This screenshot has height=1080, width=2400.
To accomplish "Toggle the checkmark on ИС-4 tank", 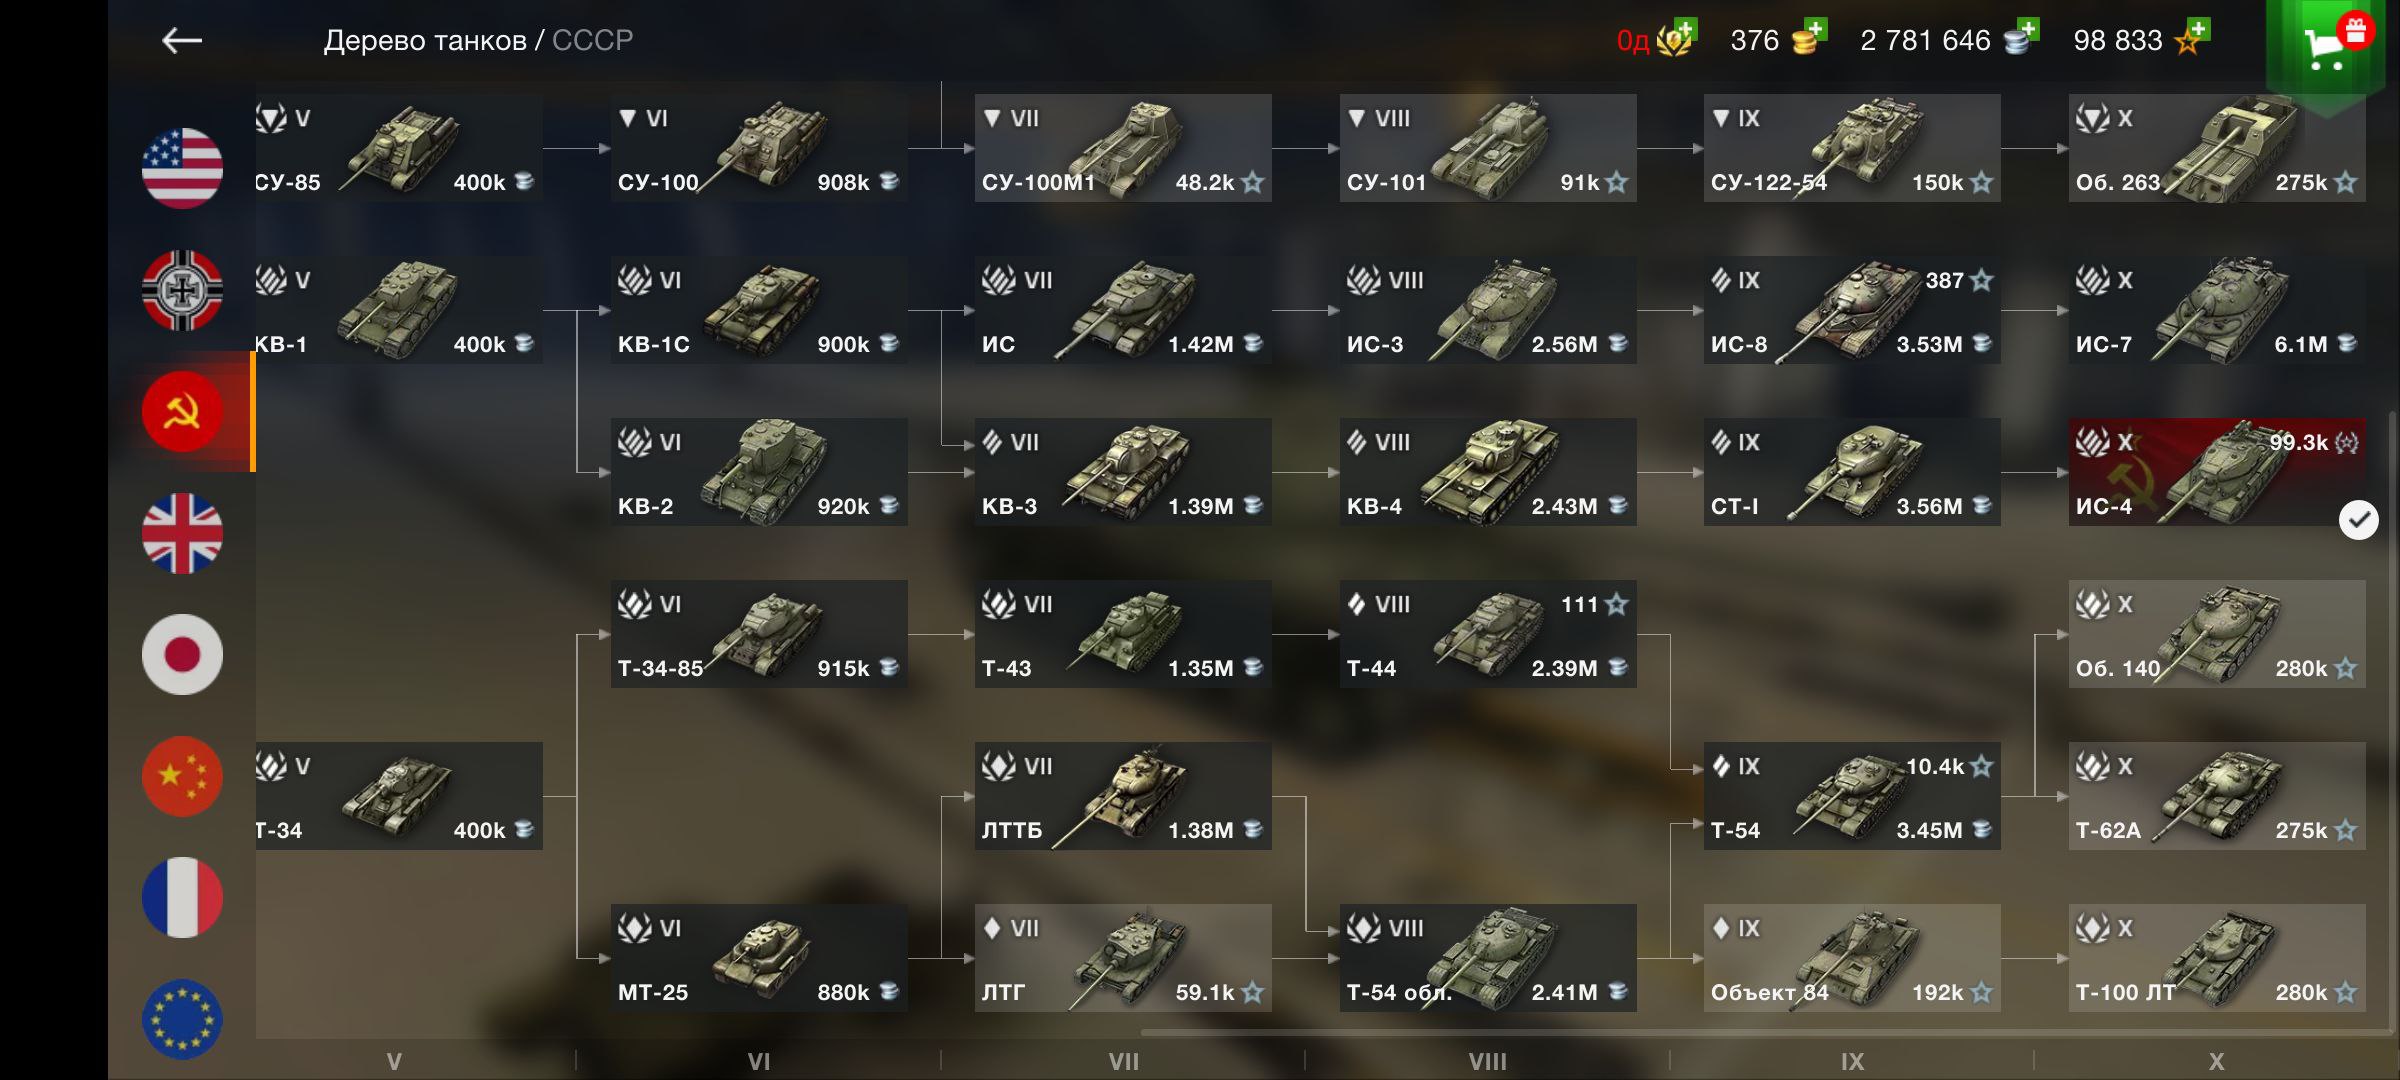I will click(2358, 520).
